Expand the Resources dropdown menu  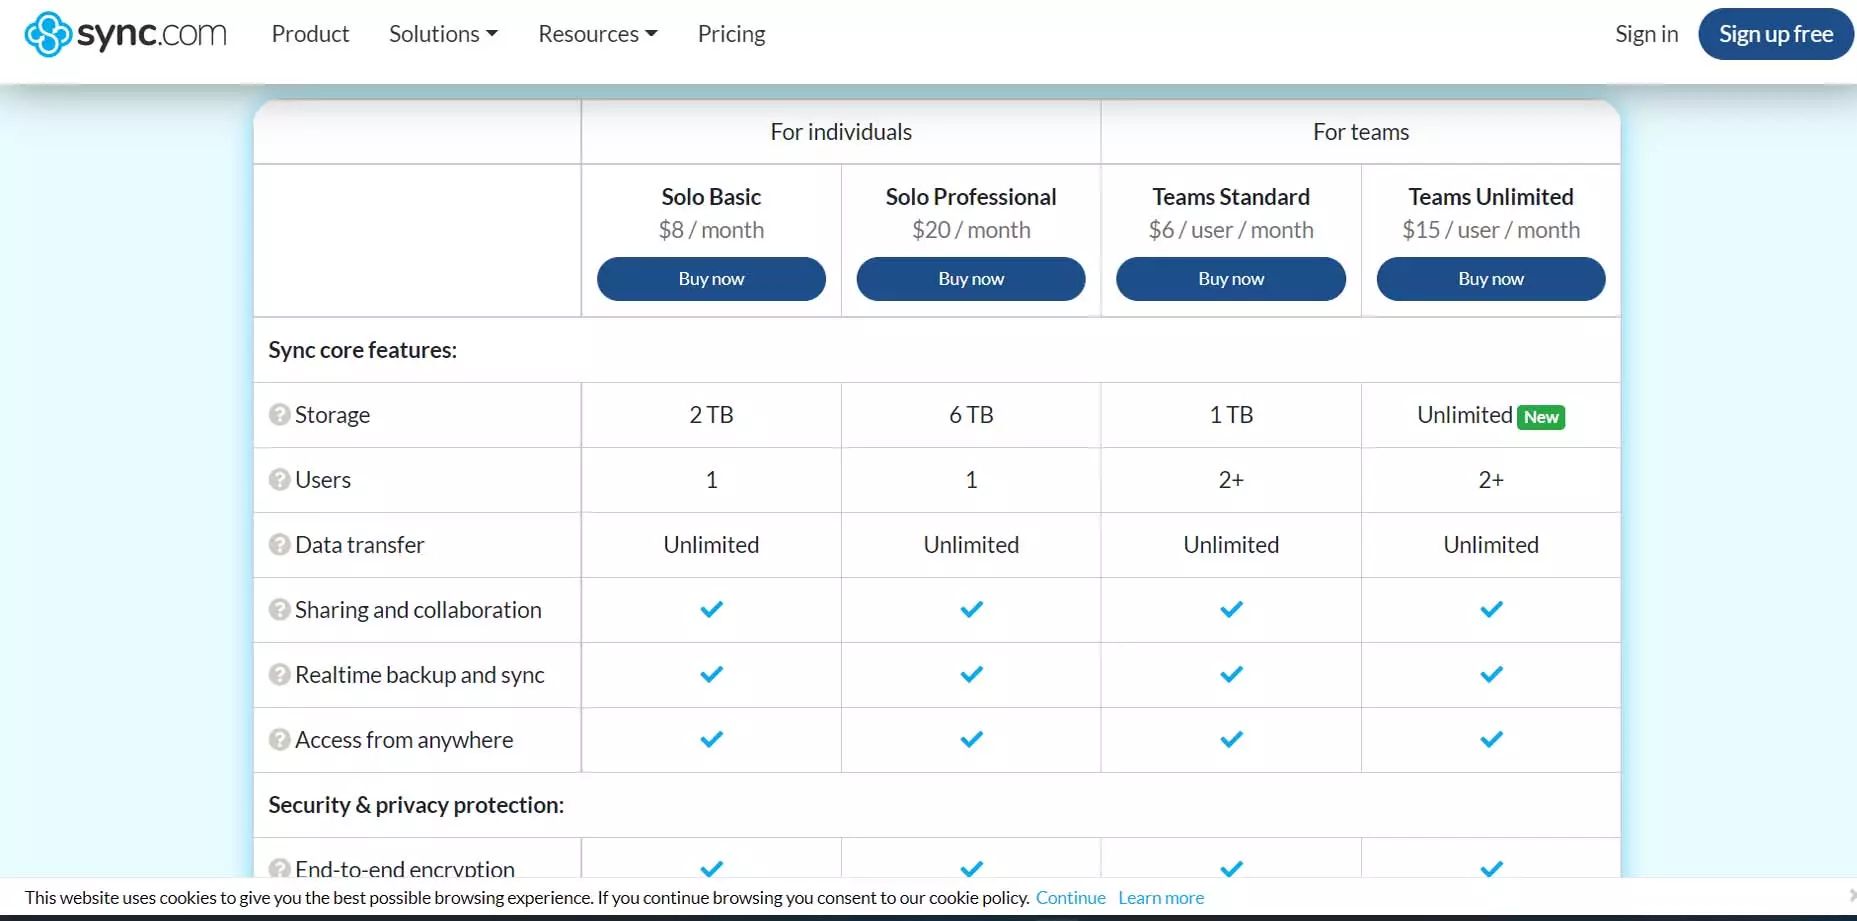tap(598, 34)
